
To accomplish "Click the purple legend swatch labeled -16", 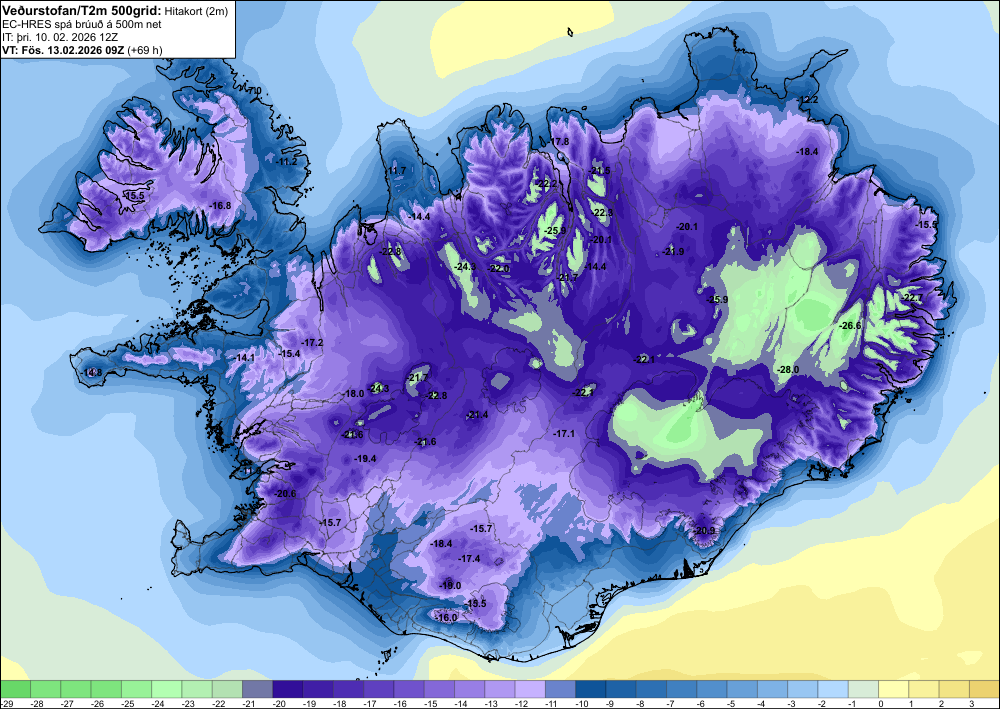I will (x=409, y=689).
